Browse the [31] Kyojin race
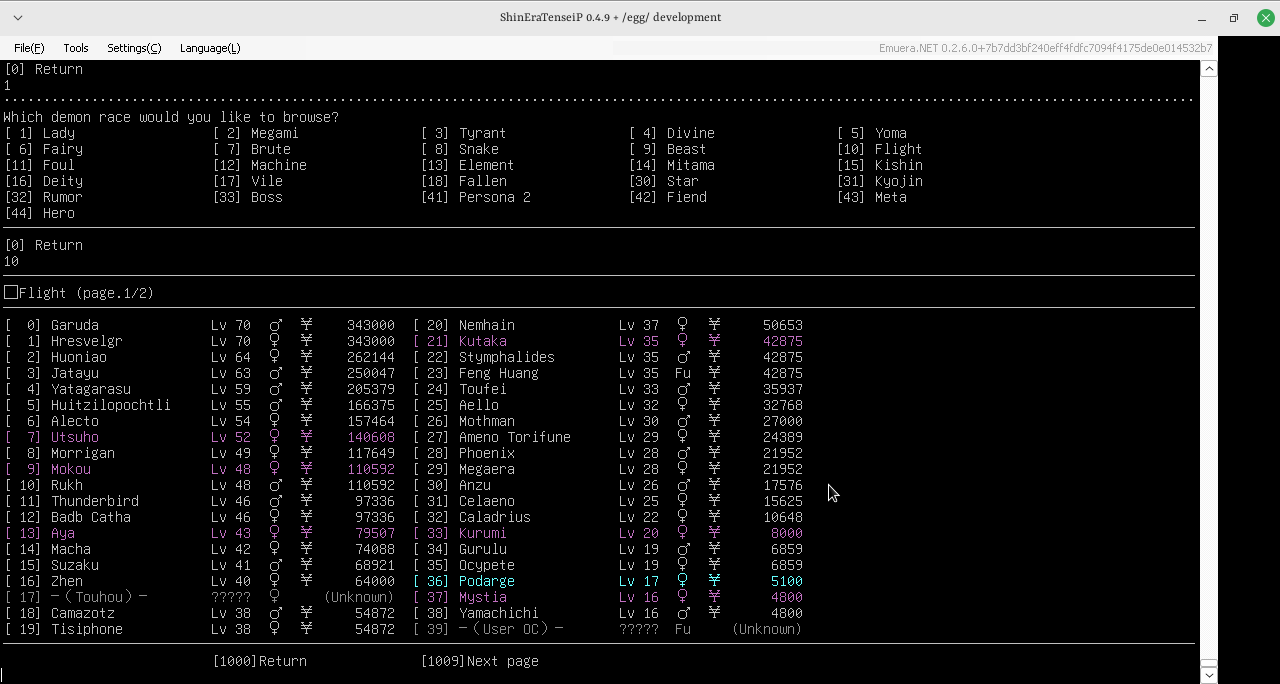The image size is (1280, 684). [x=880, y=181]
